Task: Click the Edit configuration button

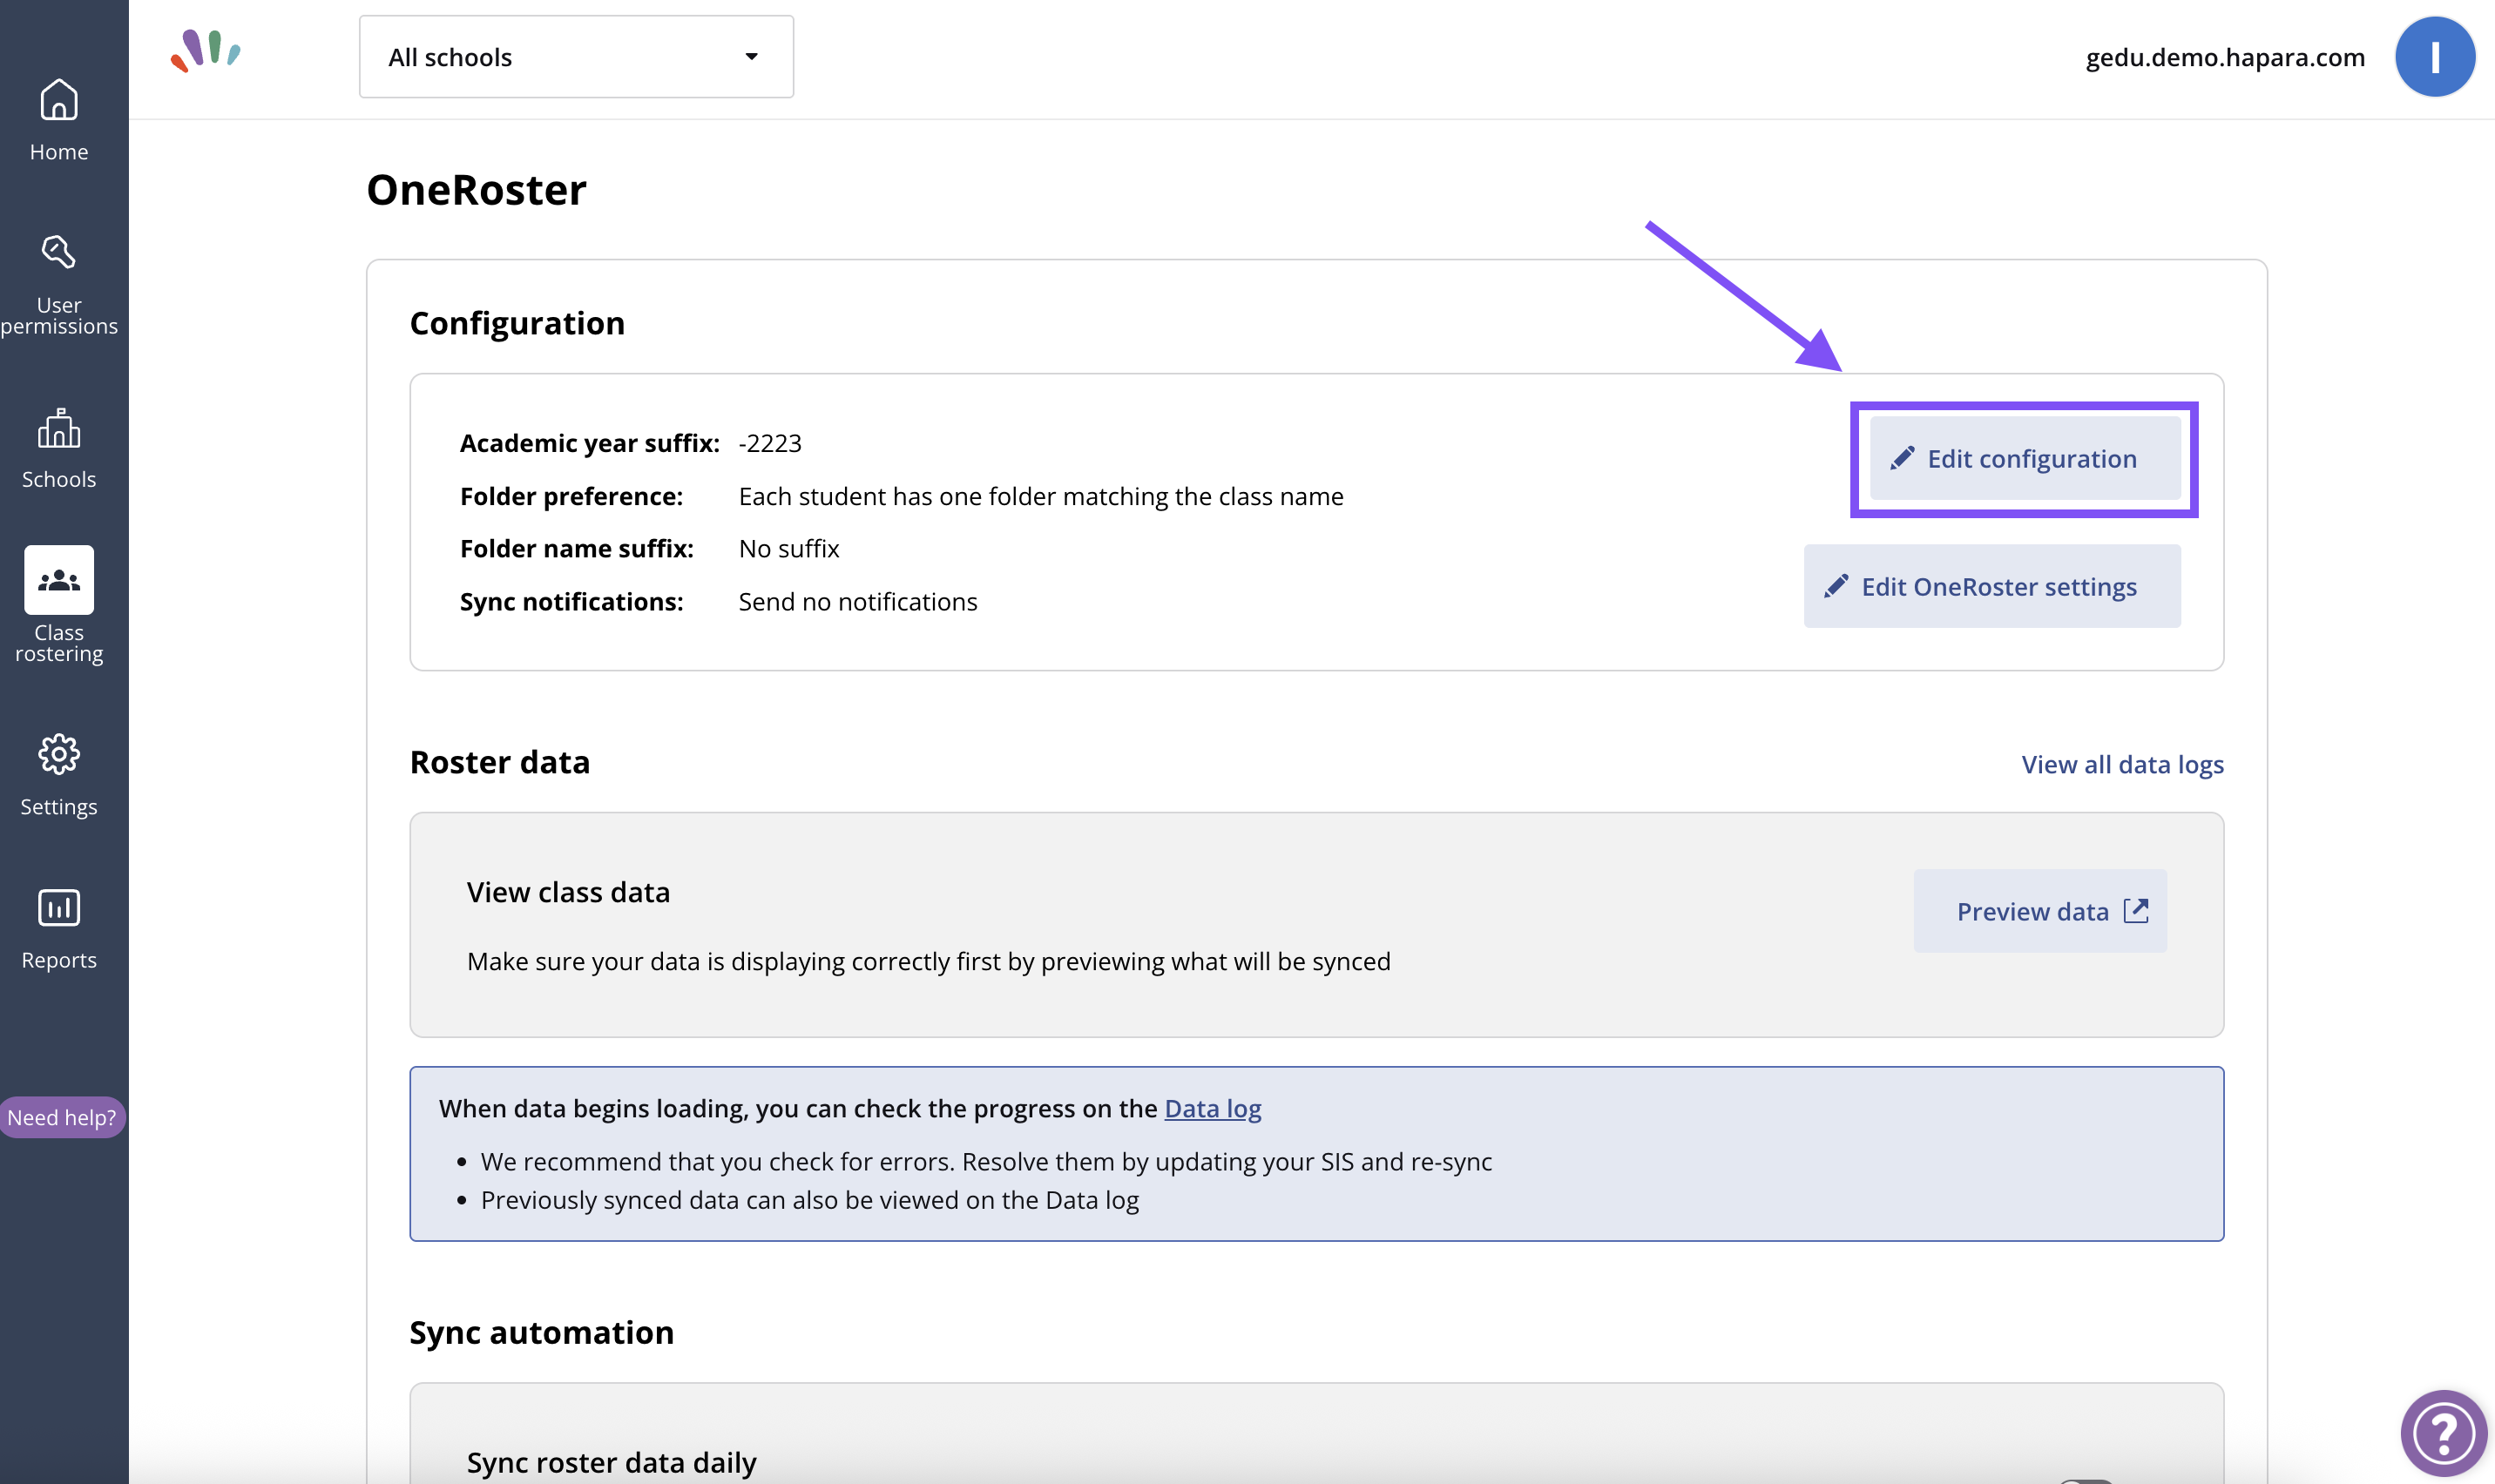Action: tap(2025, 459)
